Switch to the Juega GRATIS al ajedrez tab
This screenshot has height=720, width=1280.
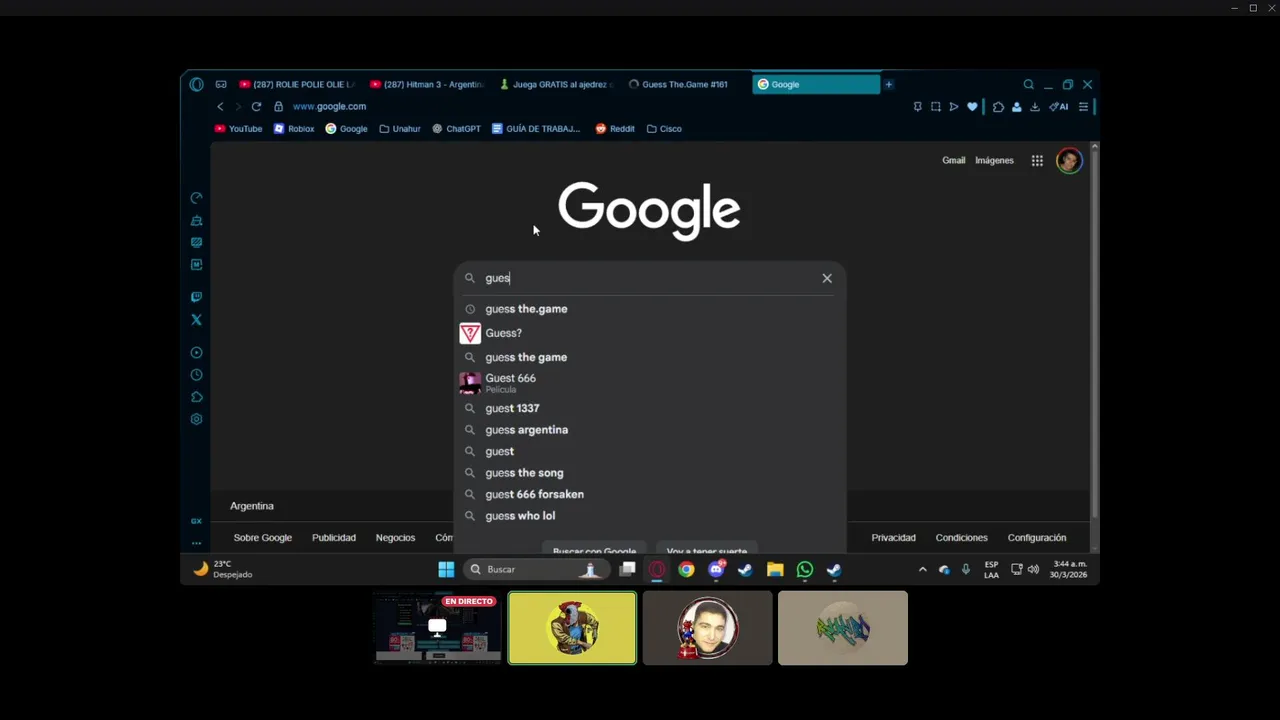[x=557, y=85]
